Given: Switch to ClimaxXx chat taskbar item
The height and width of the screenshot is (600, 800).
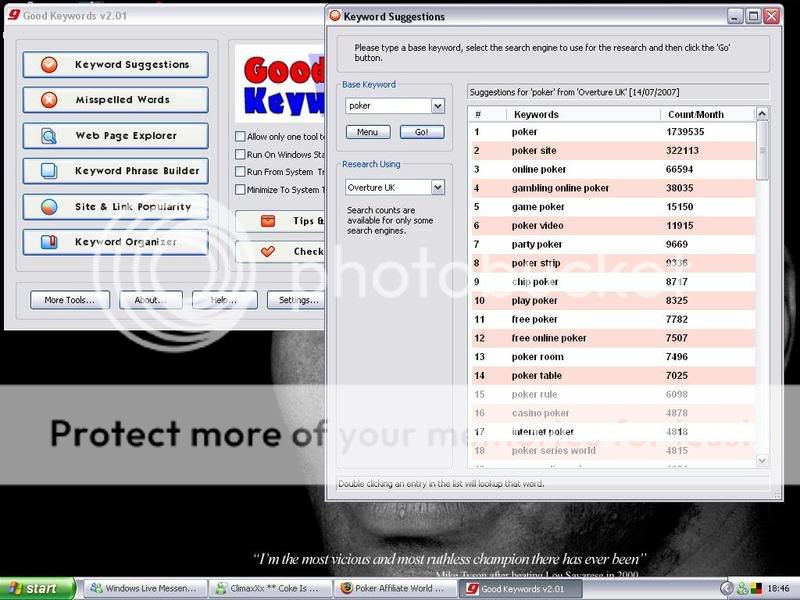Looking at the screenshot, I should [270, 589].
